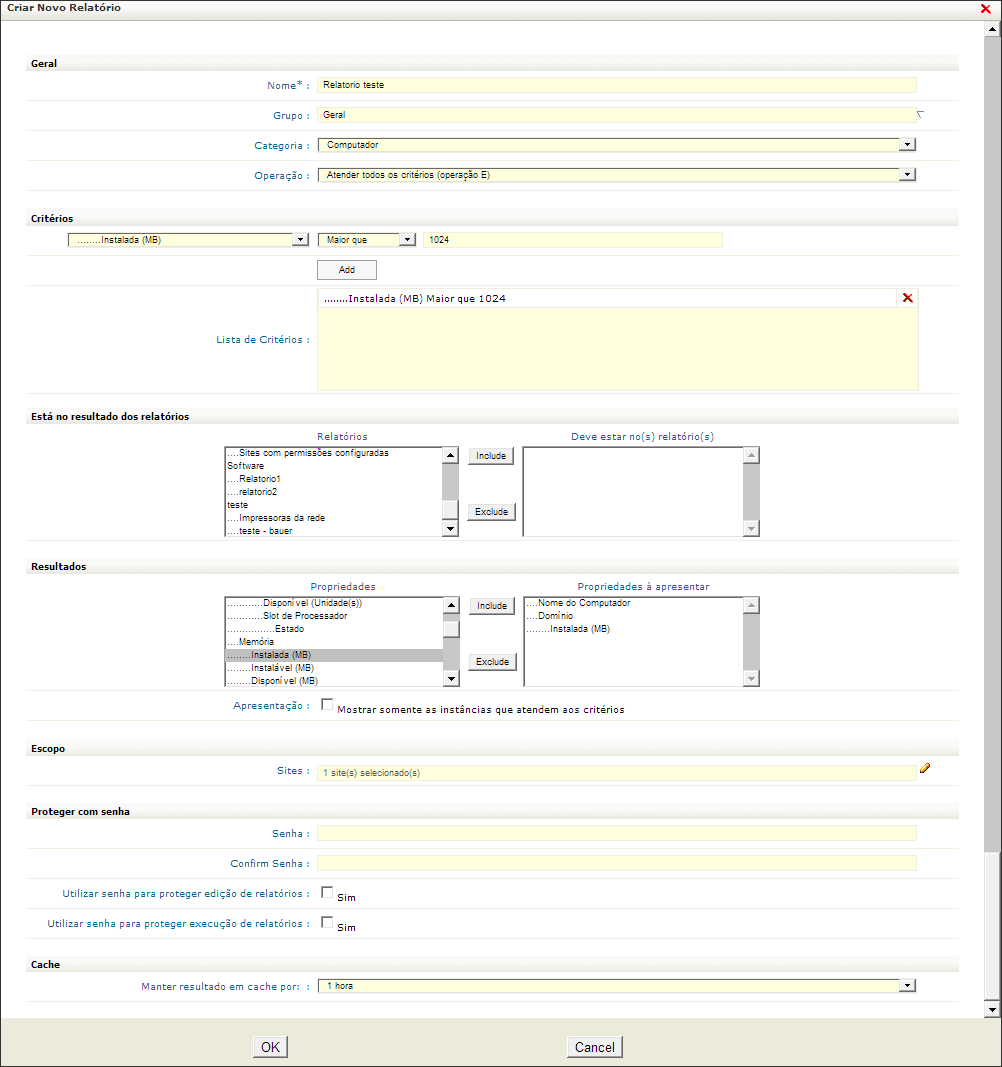This screenshot has height=1067, width=1002.
Task: Select 'Instalada (MB)' in Propriedades à apresentar
Action: point(633,629)
